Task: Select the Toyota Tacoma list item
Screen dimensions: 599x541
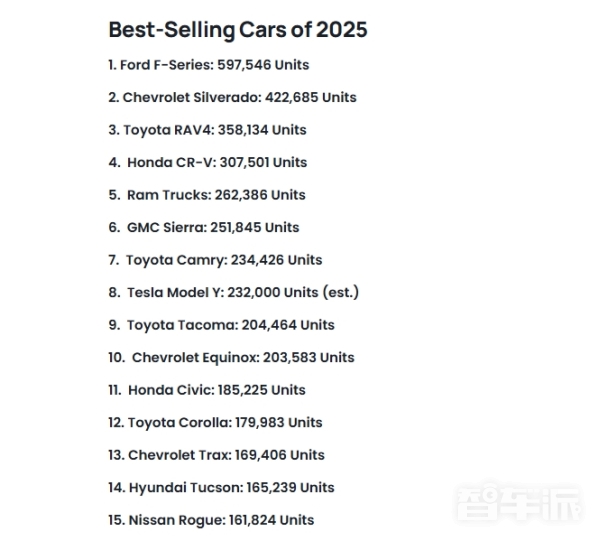Action: (x=221, y=325)
